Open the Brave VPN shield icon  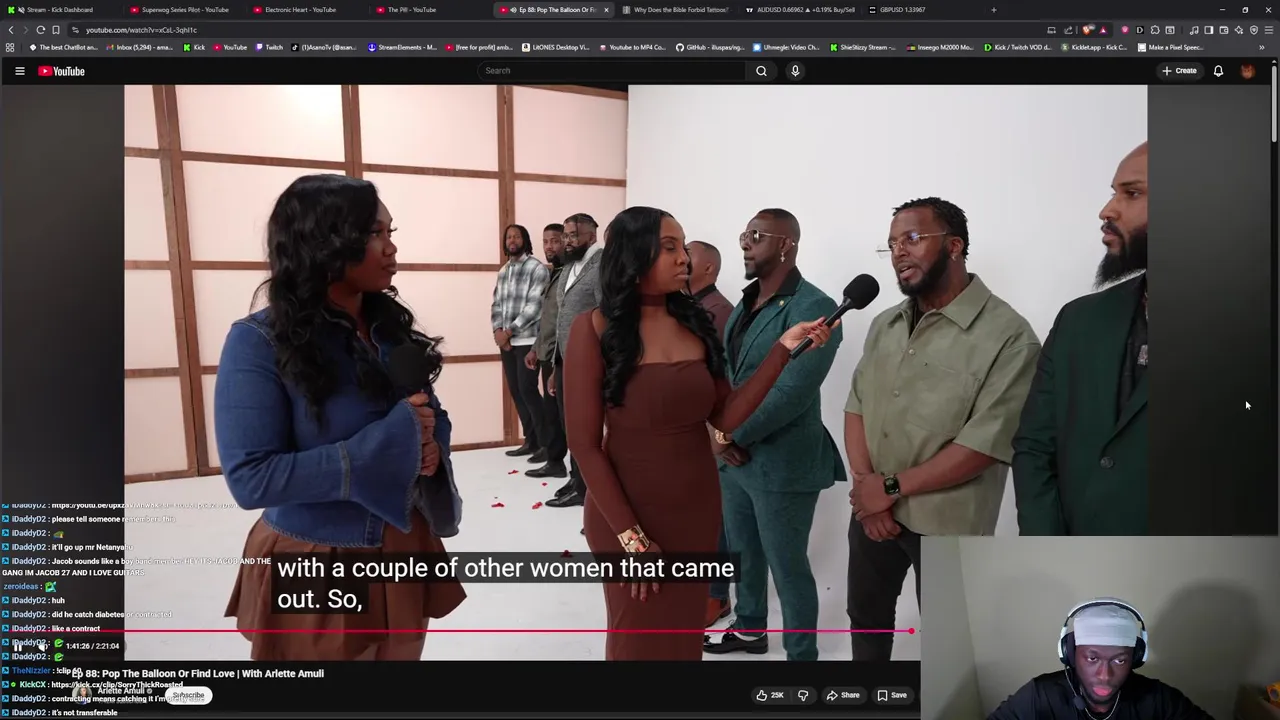(x=1254, y=30)
